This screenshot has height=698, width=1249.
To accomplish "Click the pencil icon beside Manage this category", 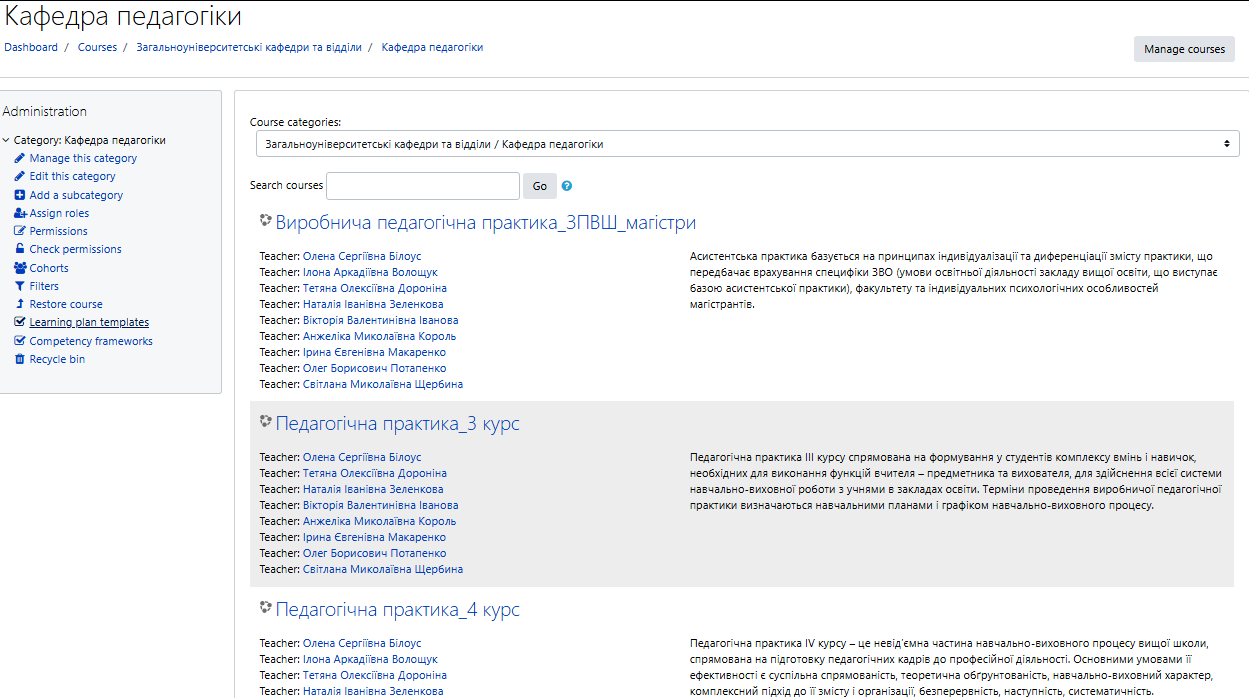I will pyautogui.click(x=20, y=158).
